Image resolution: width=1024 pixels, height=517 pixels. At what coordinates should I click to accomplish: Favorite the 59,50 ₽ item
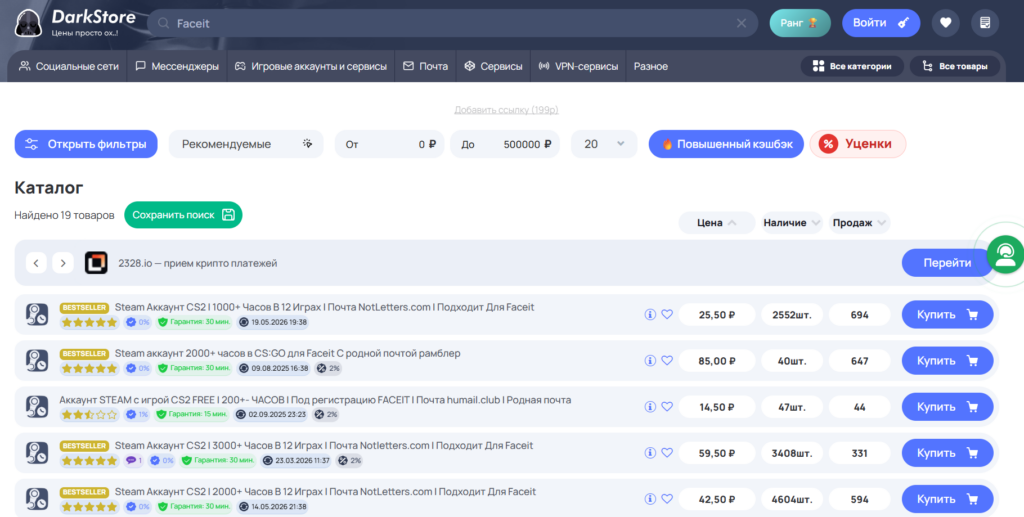coord(667,453)
